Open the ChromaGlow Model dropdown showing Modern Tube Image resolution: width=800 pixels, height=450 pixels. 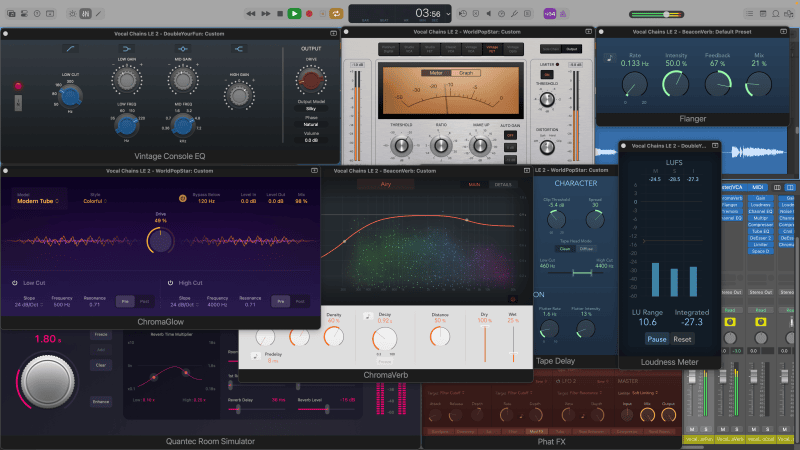37,201
